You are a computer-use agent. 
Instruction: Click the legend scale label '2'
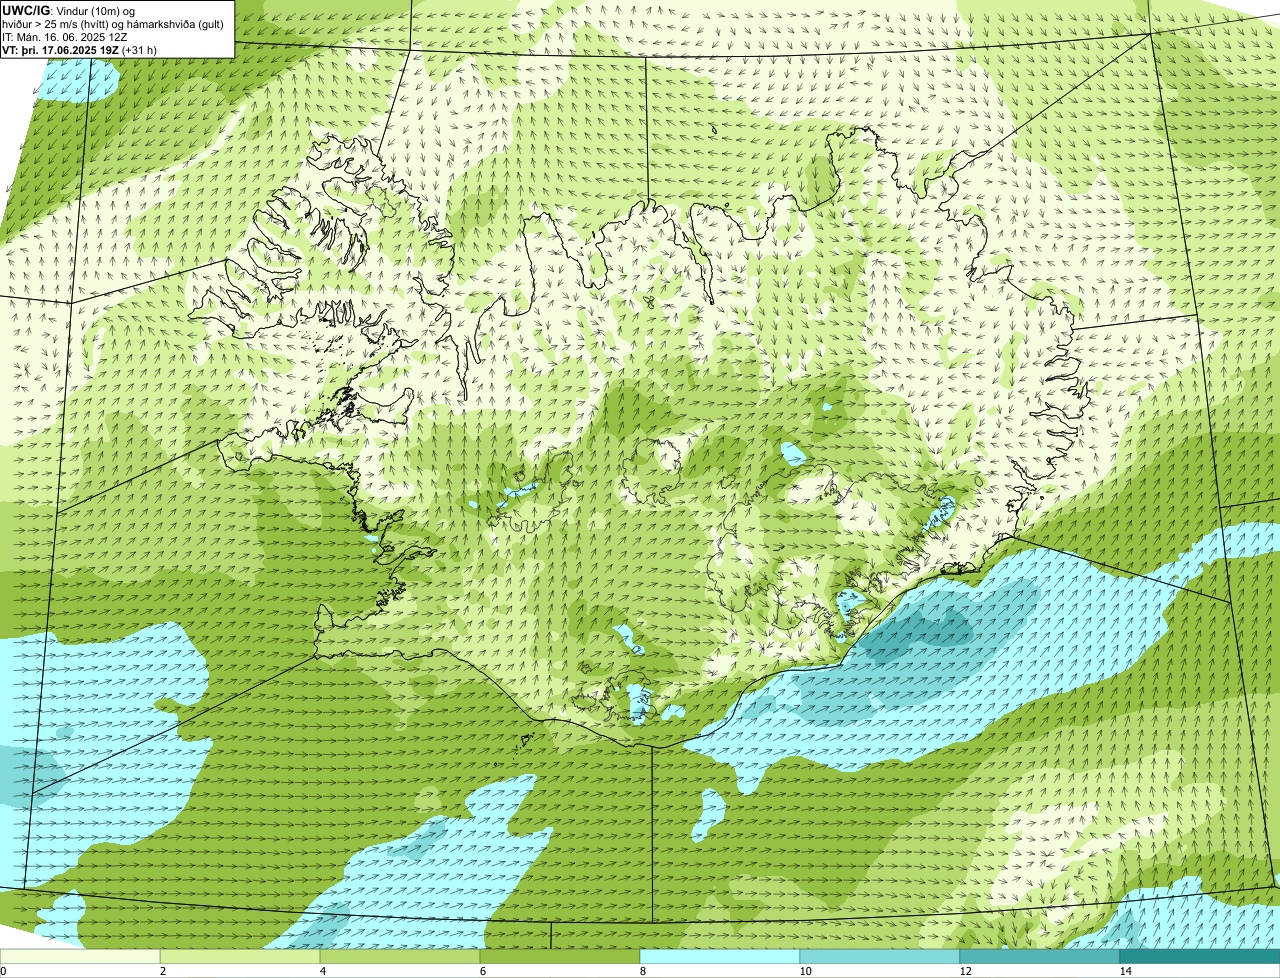[163, 971]
